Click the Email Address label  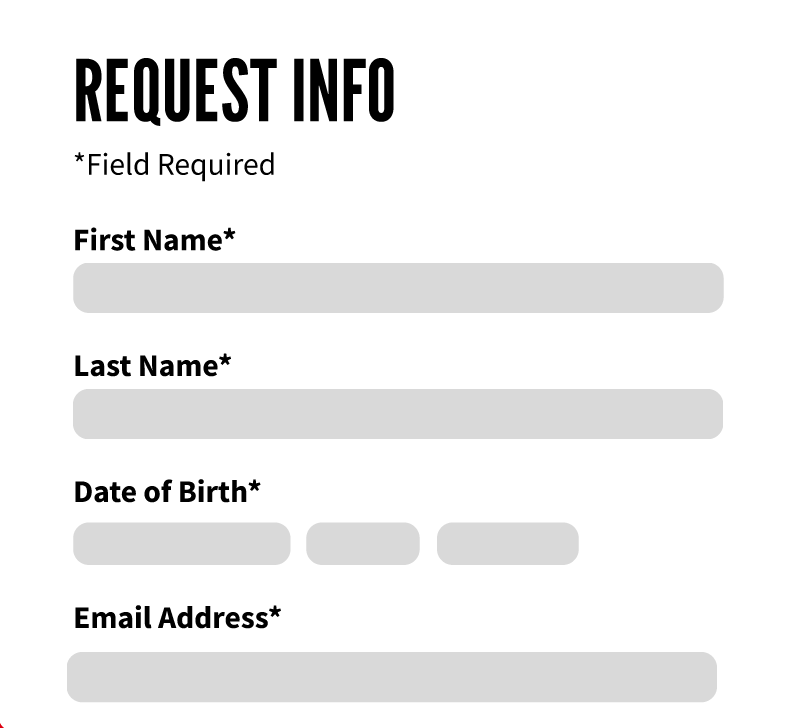170,618
